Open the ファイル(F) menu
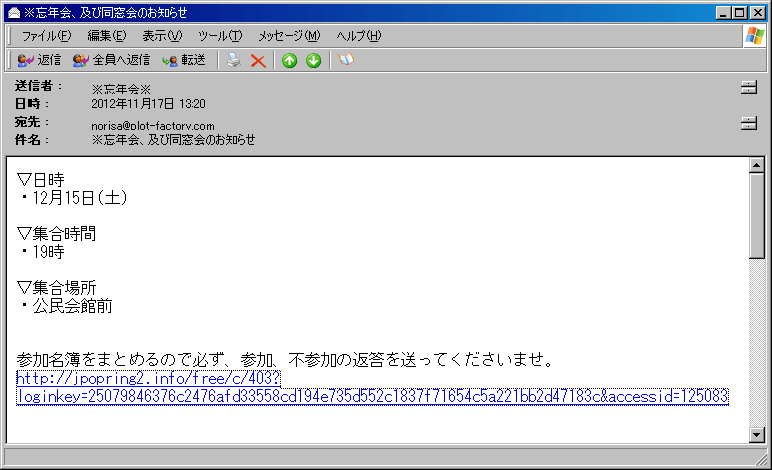 tap(46, 36)
